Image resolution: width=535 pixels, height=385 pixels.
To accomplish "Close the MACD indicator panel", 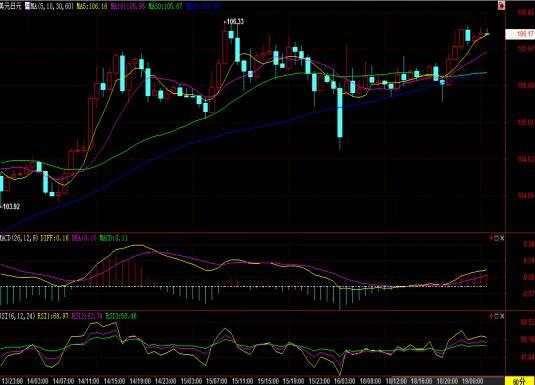I will 502,238.
